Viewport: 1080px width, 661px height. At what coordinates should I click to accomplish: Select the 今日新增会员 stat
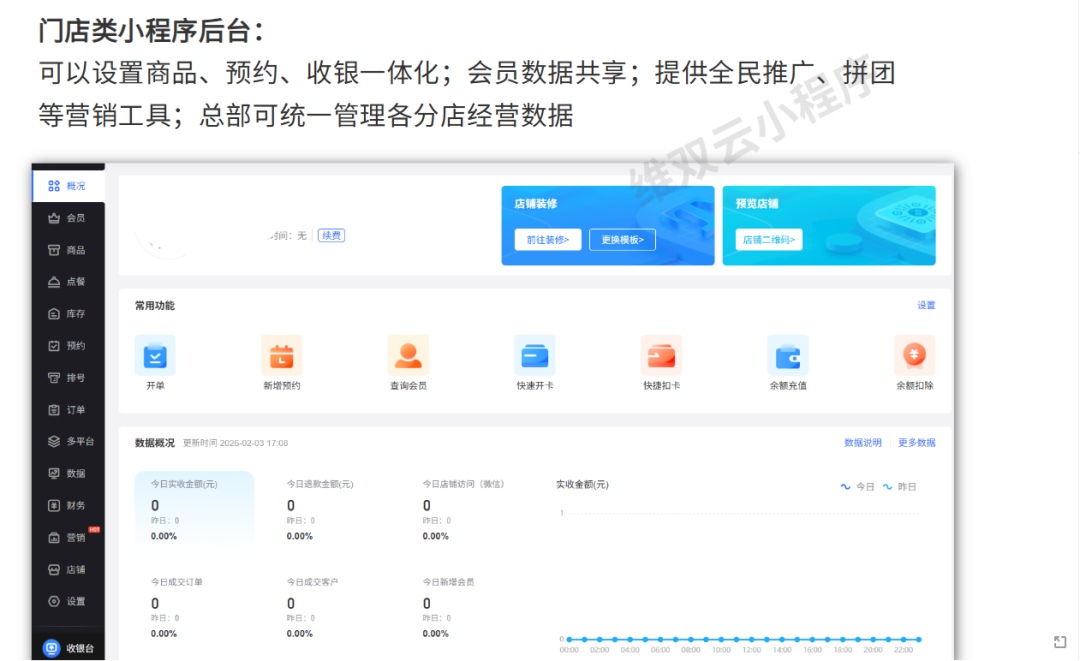pos(448,607)
